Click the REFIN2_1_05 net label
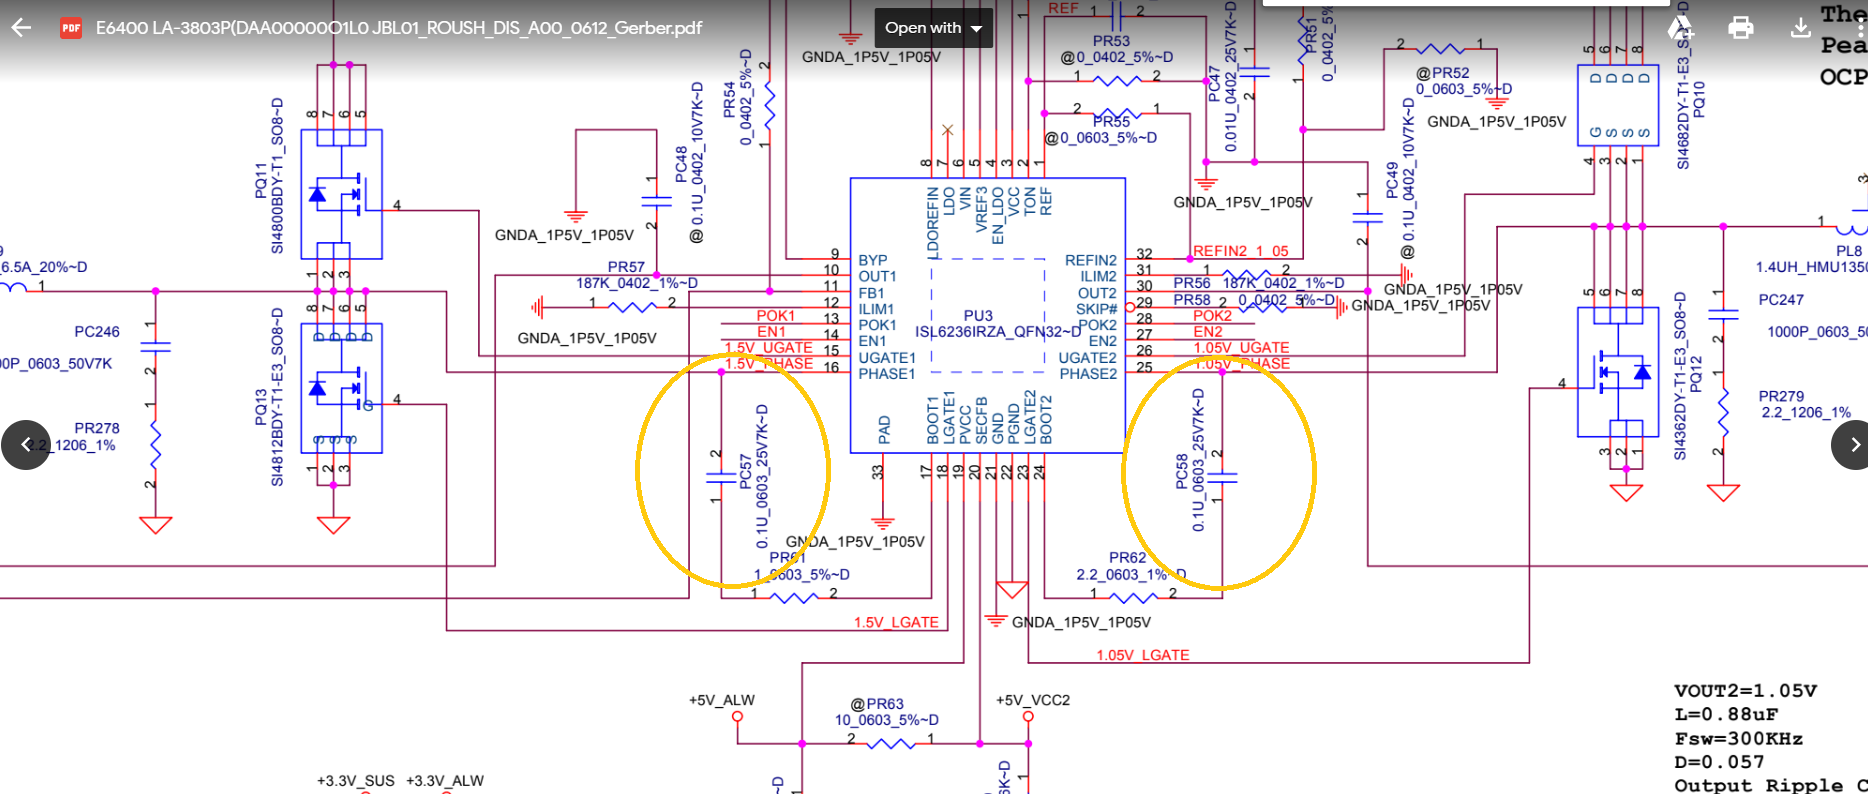The image size is (1868, 794). tap(1241, 251)
